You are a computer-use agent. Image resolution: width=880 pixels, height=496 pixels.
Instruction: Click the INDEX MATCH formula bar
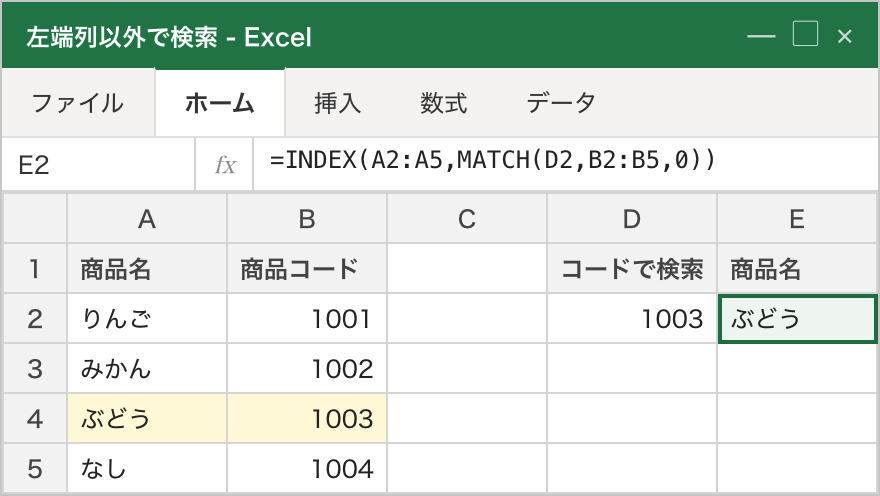point(566,165)
